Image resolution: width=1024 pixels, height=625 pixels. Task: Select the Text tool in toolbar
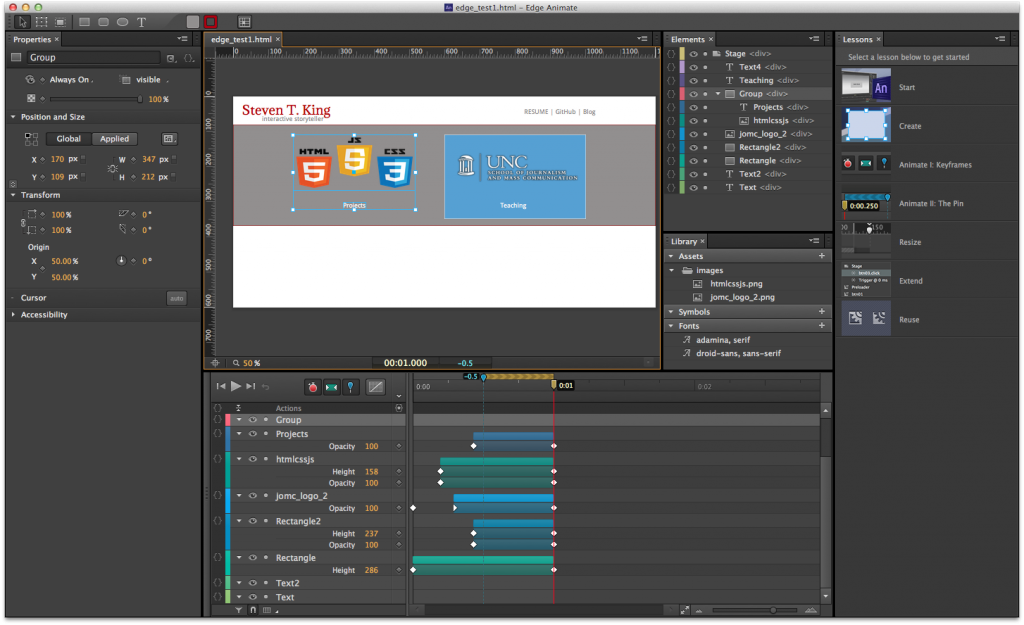tap(141, 22)
